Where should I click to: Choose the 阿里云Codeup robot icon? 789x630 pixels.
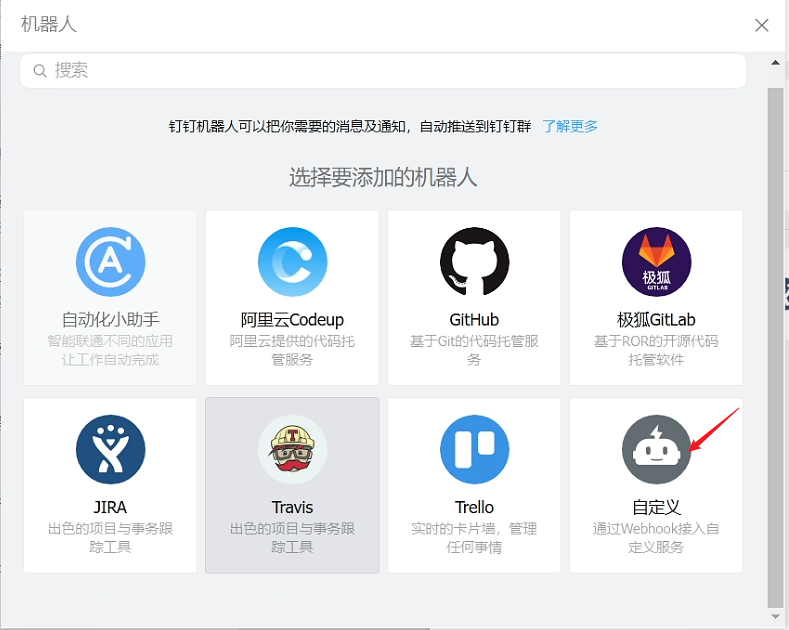pyautogui.click(x=292, y=262)
